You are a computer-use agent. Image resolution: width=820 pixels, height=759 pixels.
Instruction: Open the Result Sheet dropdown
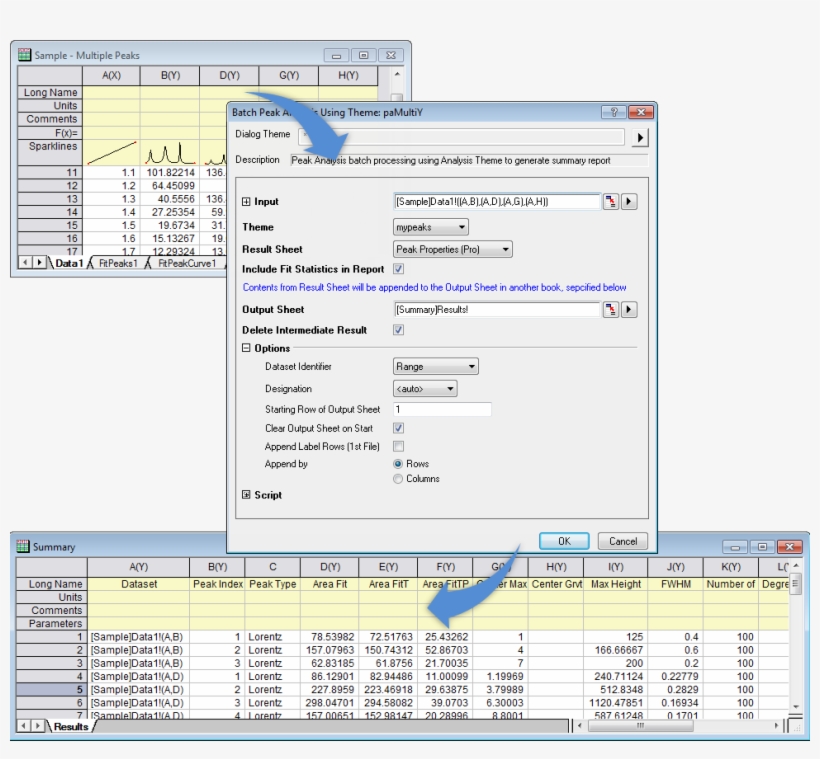point(452,250)
